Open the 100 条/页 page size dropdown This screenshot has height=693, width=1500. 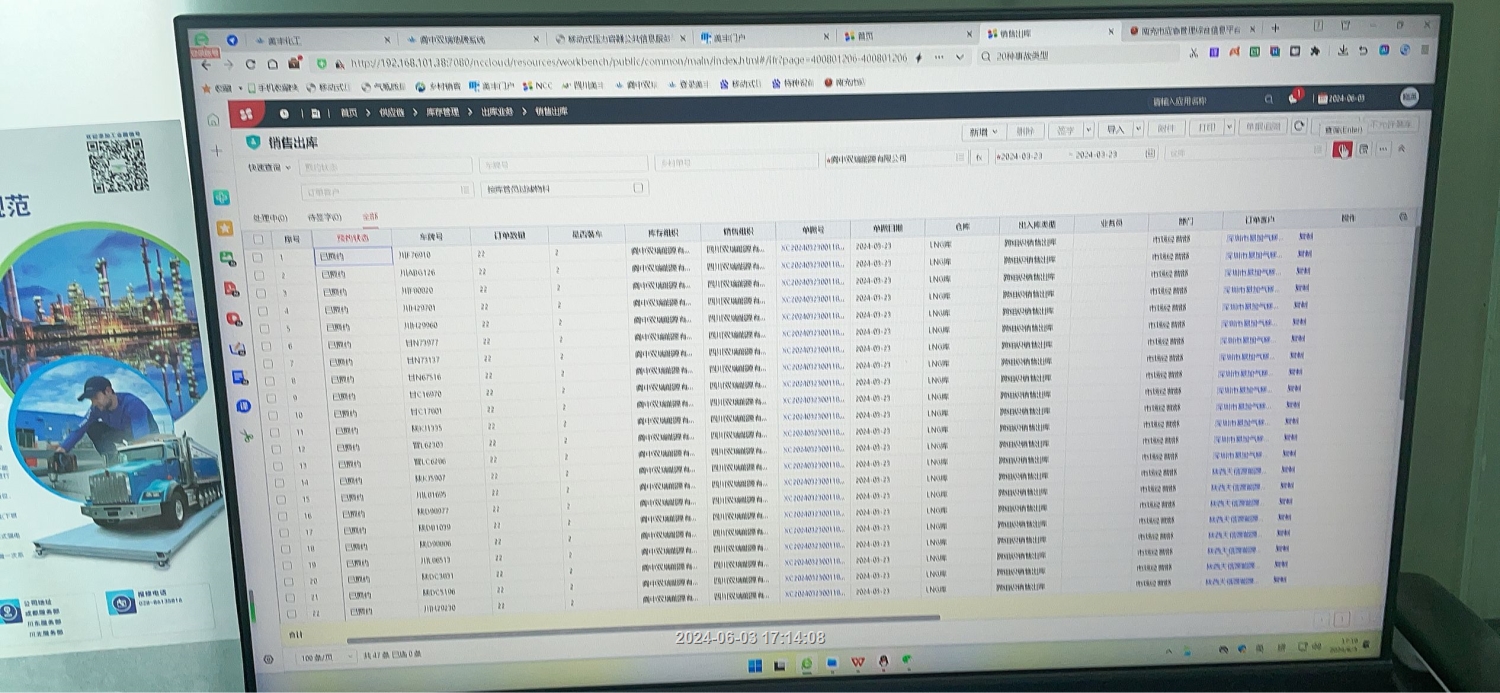(x=326, y=657)
